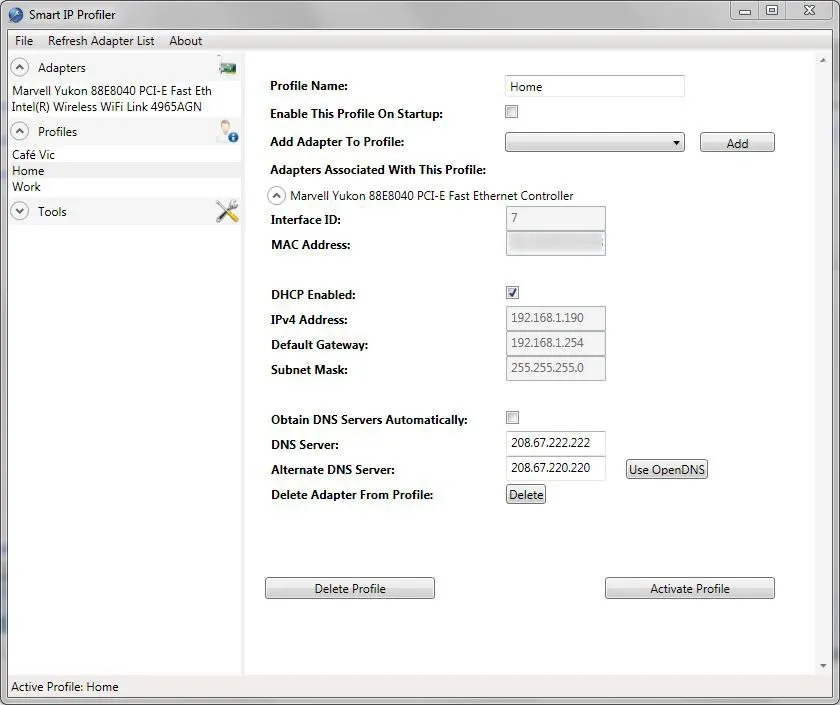This screenshot has height=705, width=840.
Task: Collapse the Marvell Yukon adapter details
Action: click(x=276, y=195)
